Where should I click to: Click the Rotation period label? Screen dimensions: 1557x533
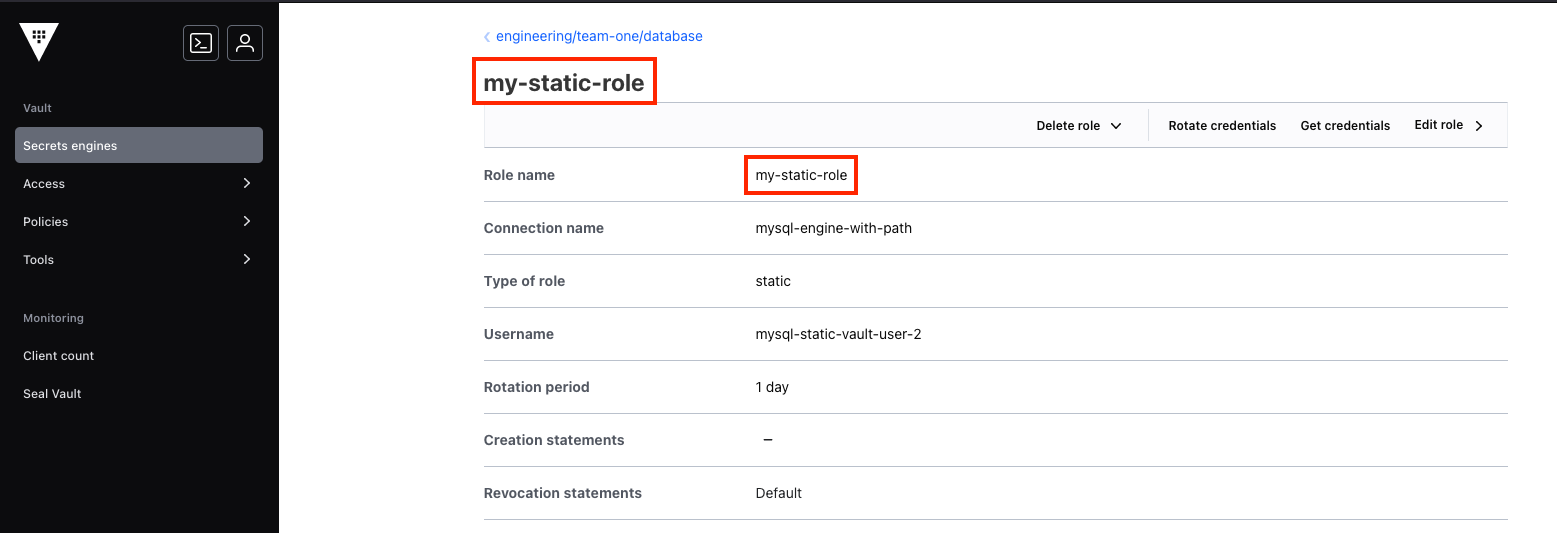coord(536,387)
